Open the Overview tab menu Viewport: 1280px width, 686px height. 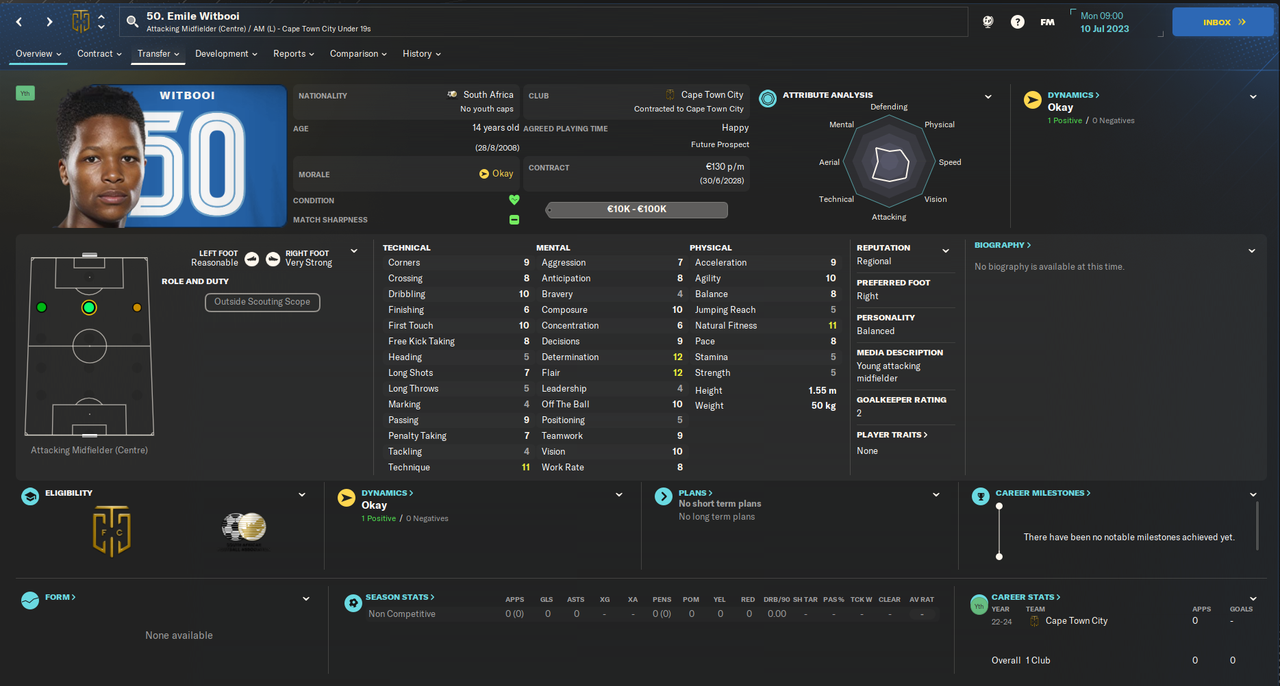(x=38, y=54)
